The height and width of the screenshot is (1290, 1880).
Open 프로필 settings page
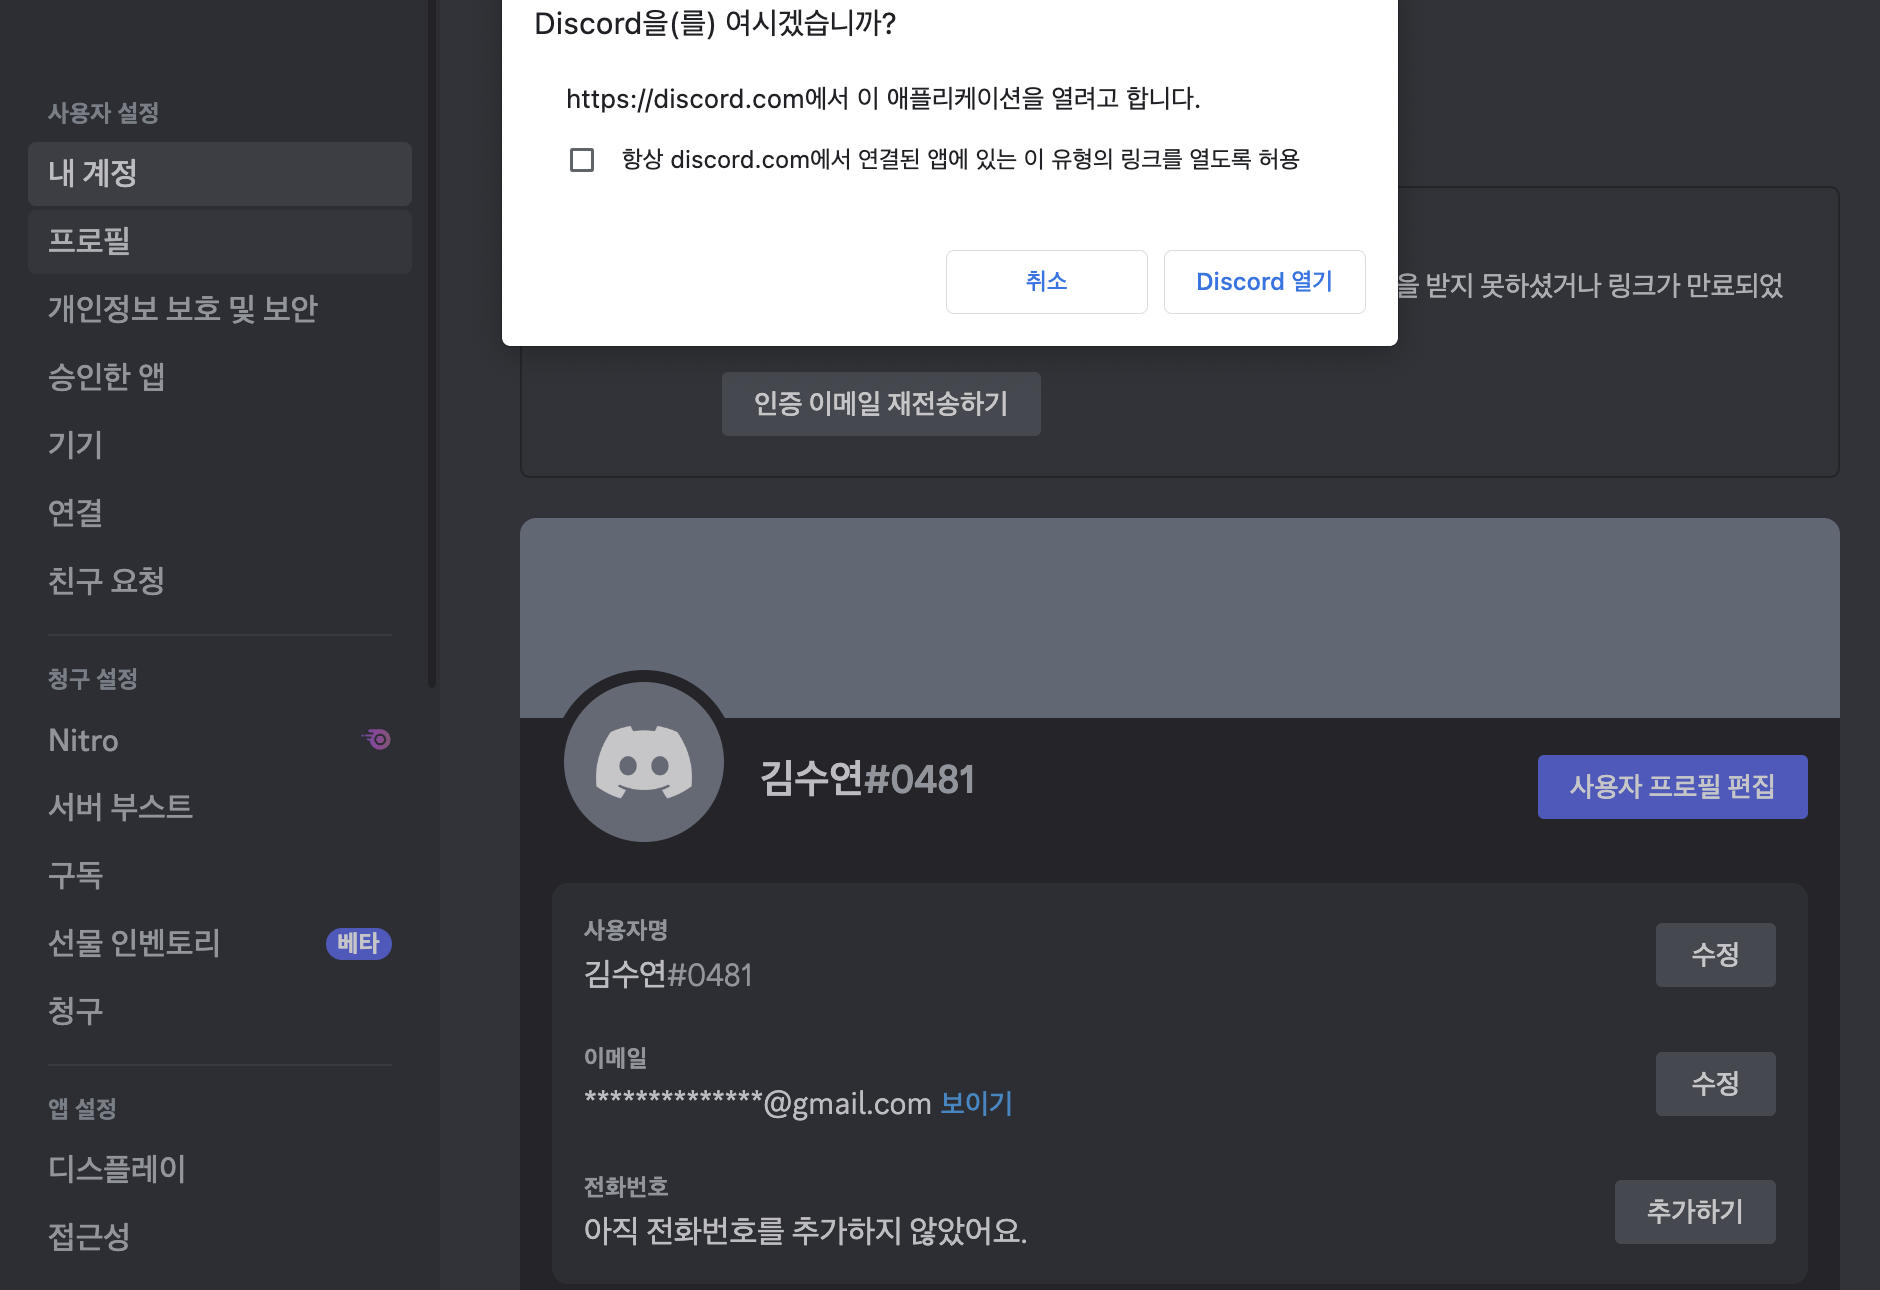point(220,241)
